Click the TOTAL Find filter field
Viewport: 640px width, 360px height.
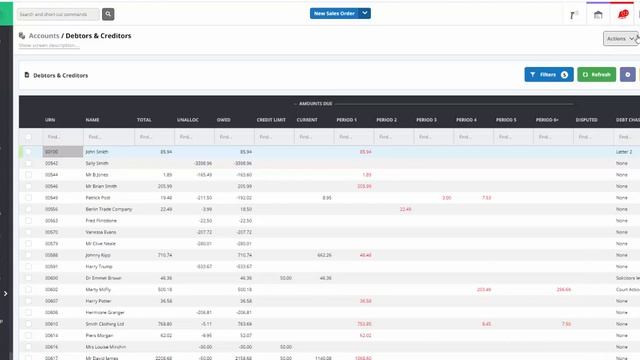(x=154, y=137)
